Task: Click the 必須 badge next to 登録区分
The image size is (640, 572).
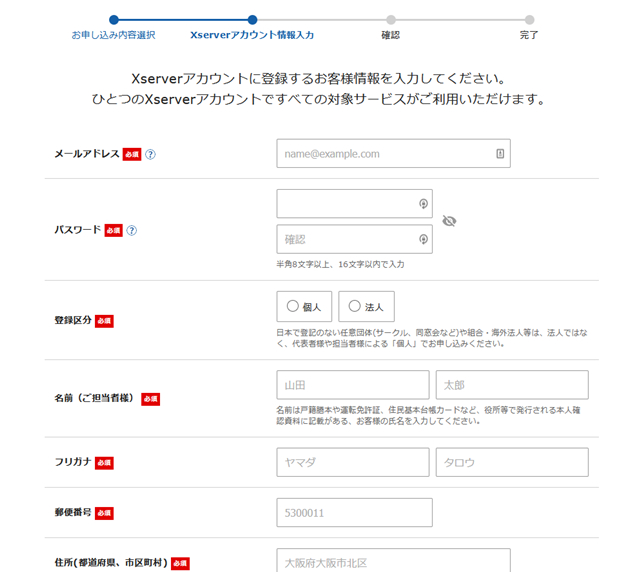Action: tap(104, 321)
